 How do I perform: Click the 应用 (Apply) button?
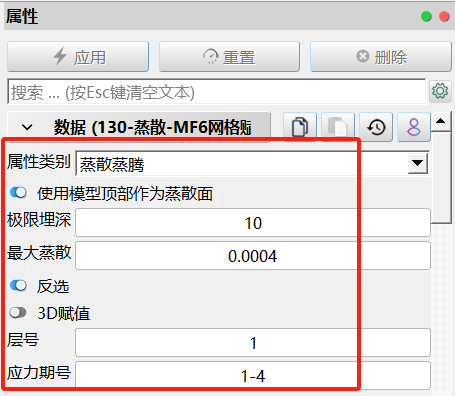[x=78, y=57]
